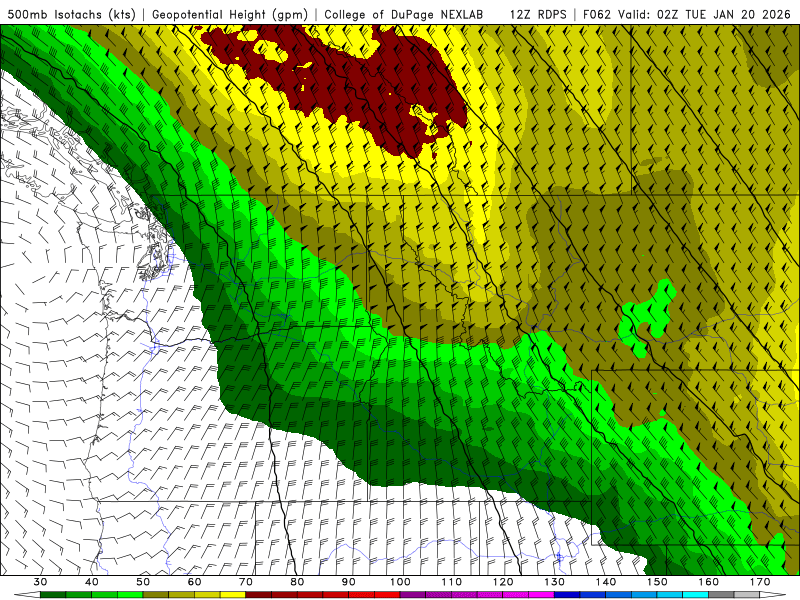Click the "02Z TUE JAN 20 2026" valid time
This screenshot has width=800, height=600.
pos(723,14)
